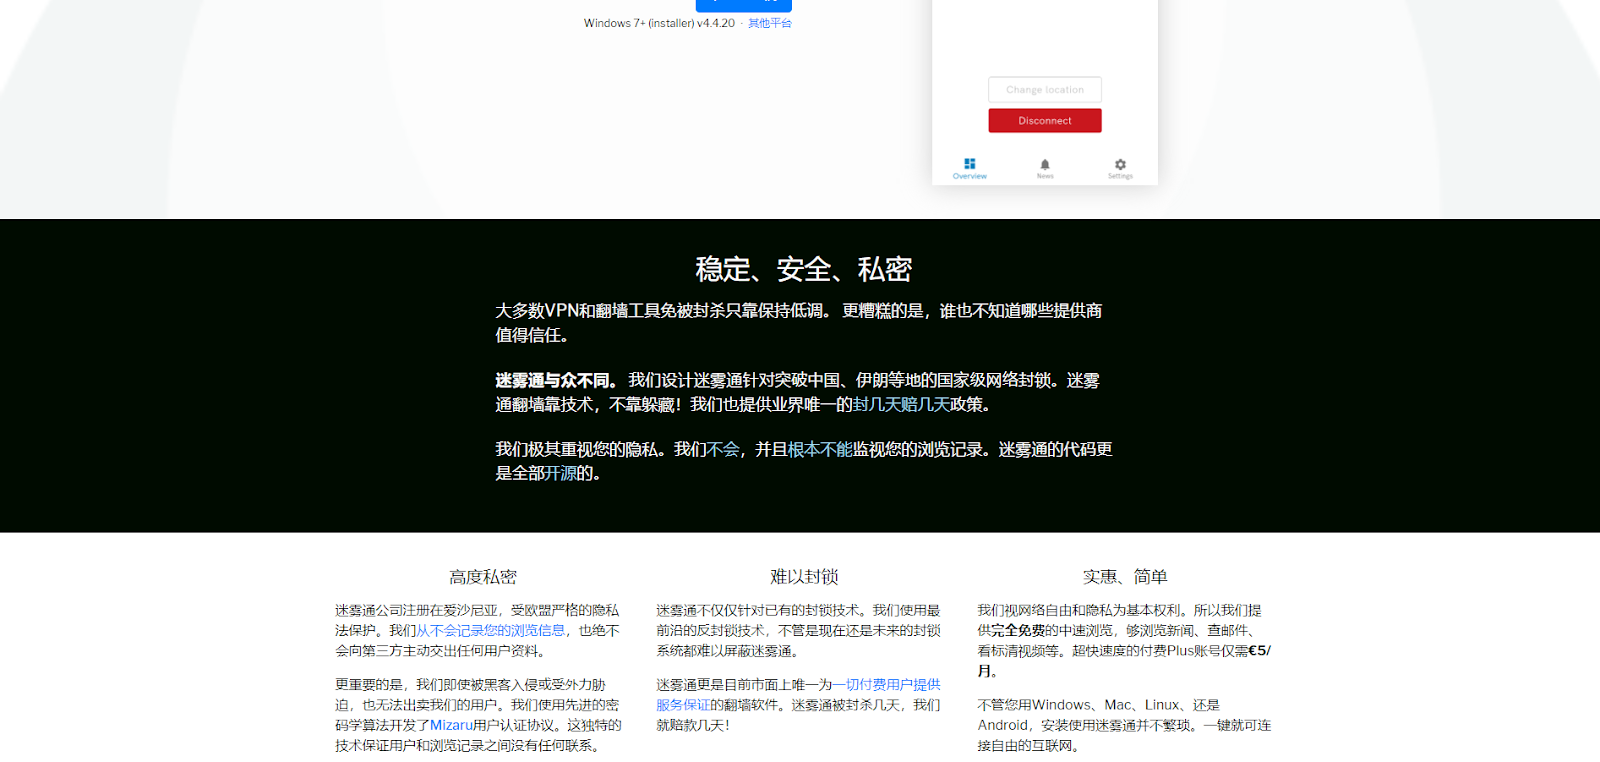Follow the 根本不能 link

tap(820, 449)
